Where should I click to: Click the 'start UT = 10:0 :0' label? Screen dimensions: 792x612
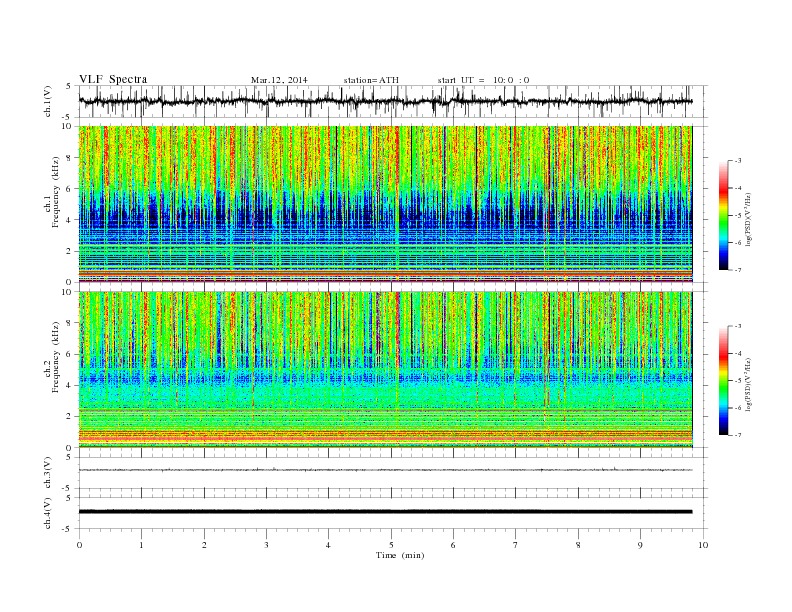[x=483, y=80]
